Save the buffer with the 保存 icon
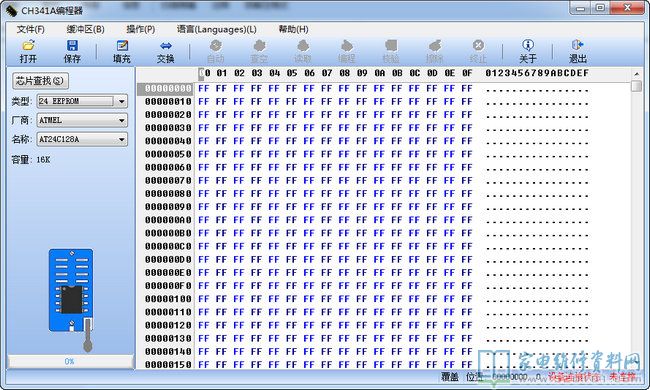The width and height of the screenshot is (650, 390). click(x=72, y=51)
